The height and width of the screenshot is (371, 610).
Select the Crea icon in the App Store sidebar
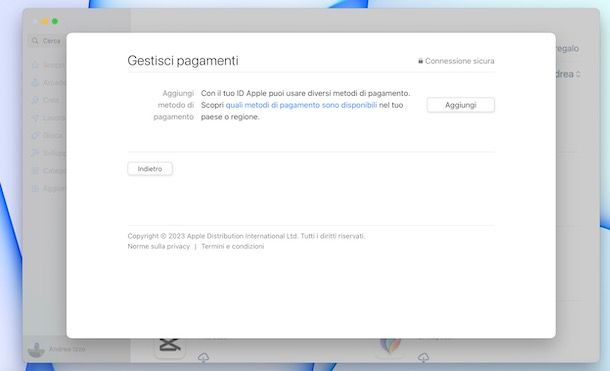point(35,100)
